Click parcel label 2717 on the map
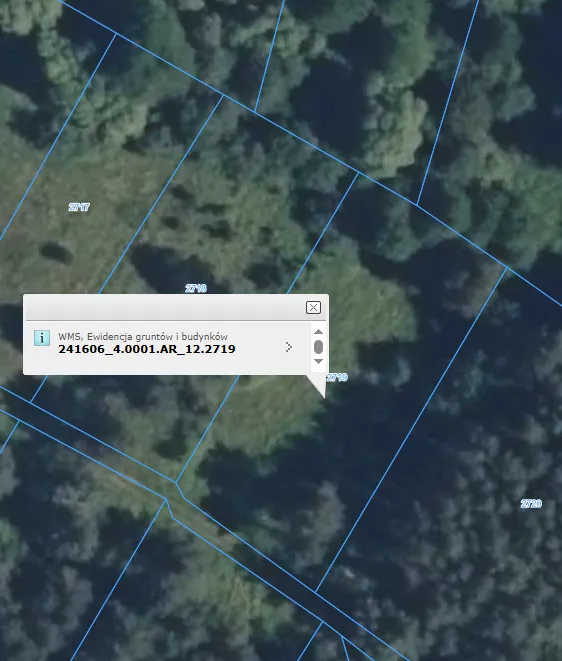The width and height of the screenshot is (562, 661). [x=79, y=207]
